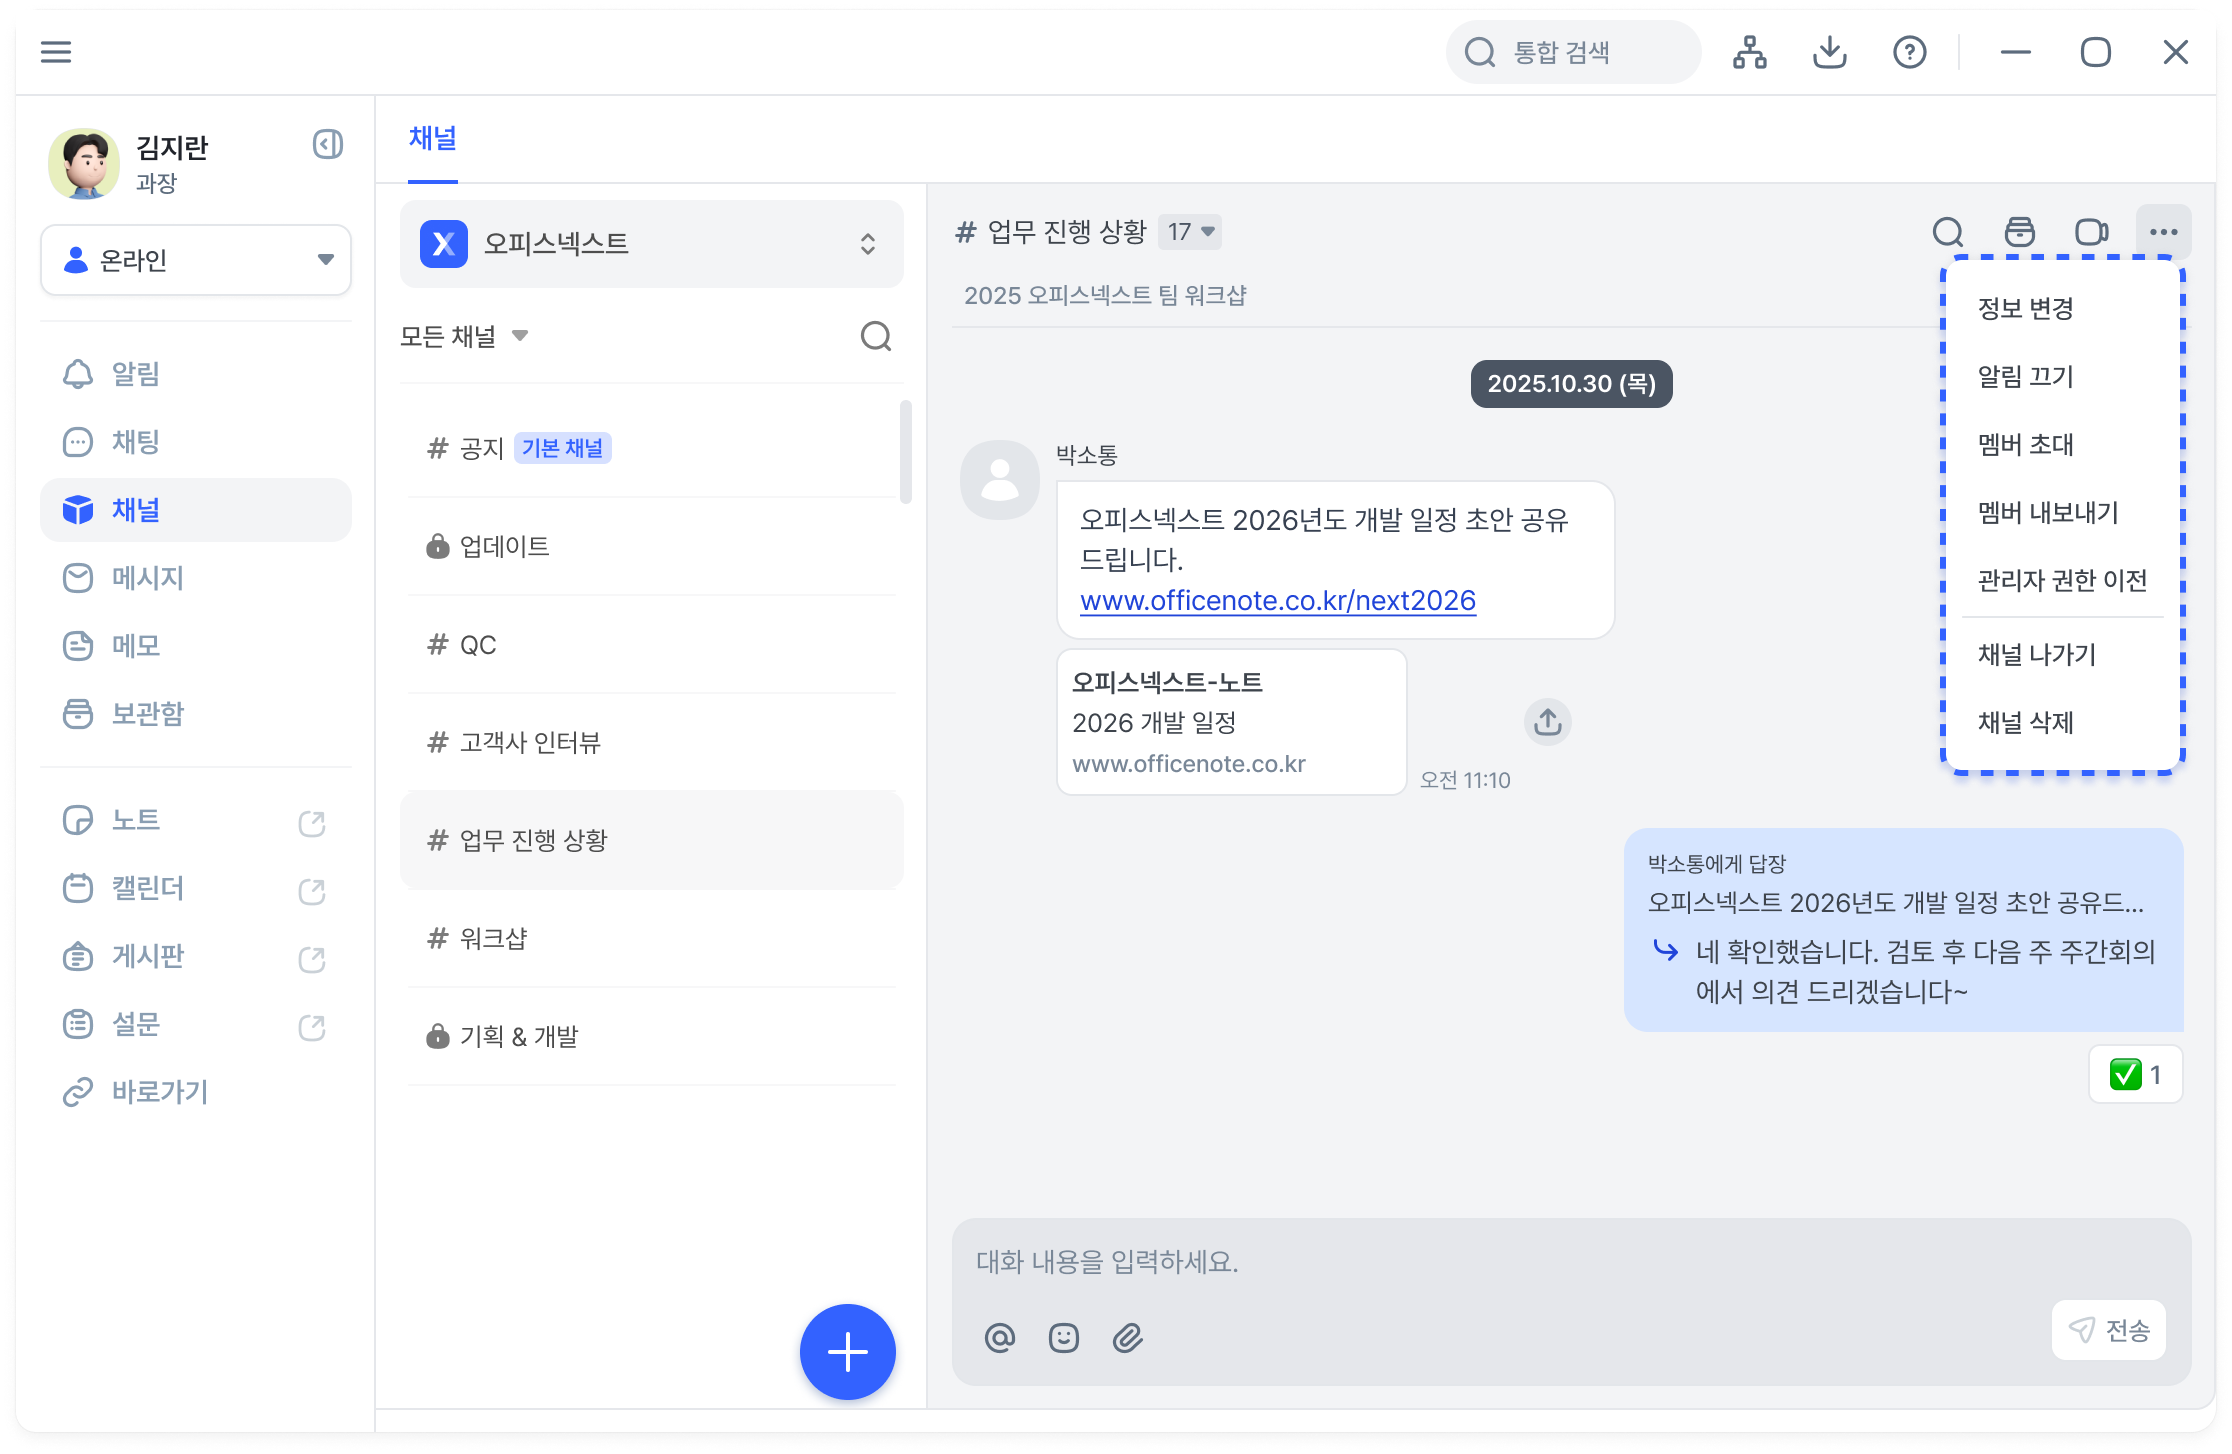Image resolution: width=2232 pixels, height=1454 pixels.
Task: Click the attach file paperclip icon
Action: coord(1127,1337)
